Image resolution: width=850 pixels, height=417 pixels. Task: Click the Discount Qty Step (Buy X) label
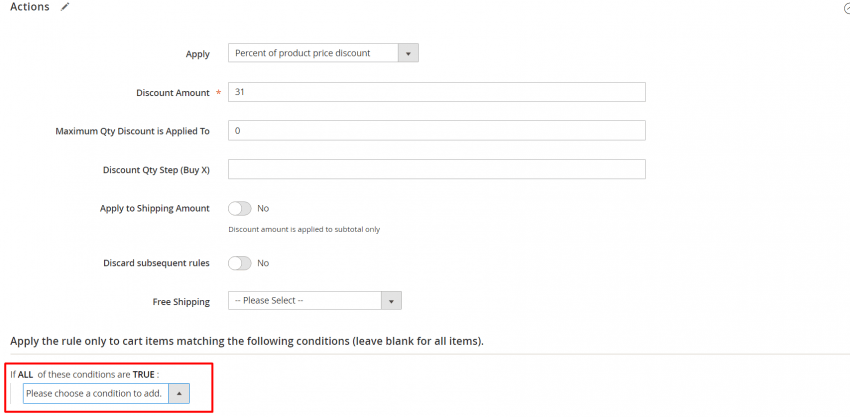[156, 170]
